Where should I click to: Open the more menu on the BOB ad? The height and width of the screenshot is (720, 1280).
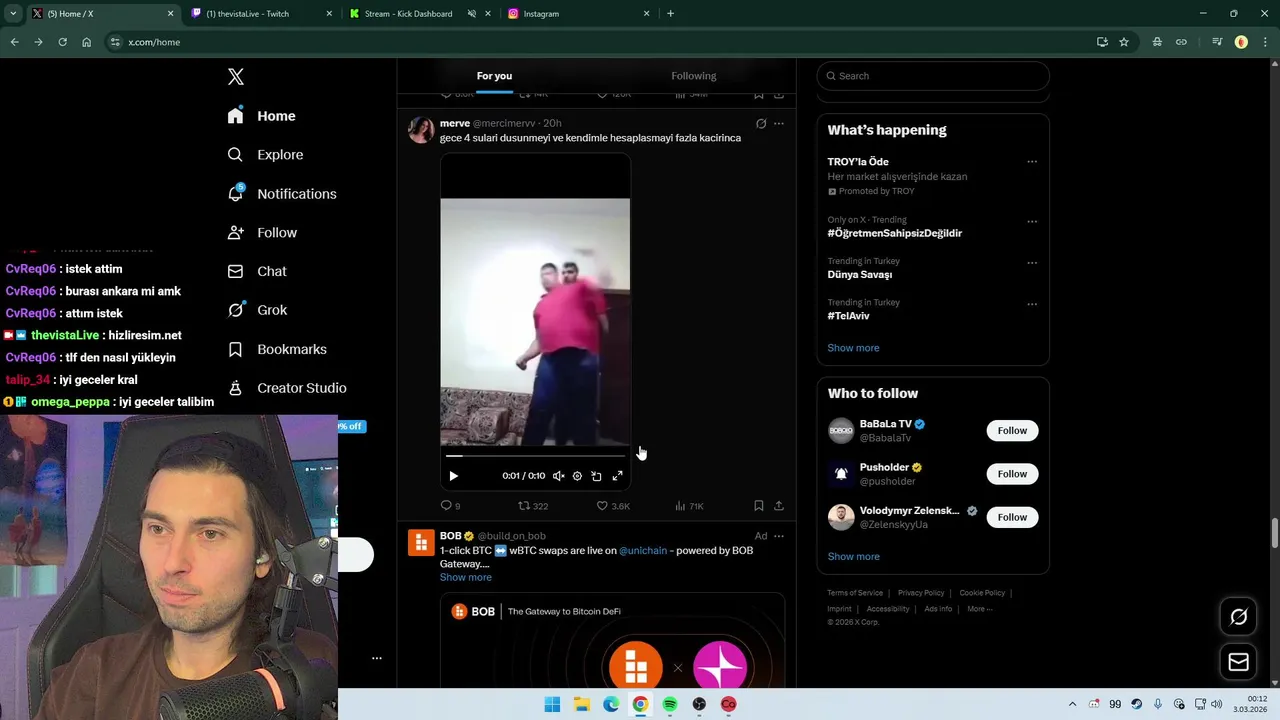pos(779,536)
